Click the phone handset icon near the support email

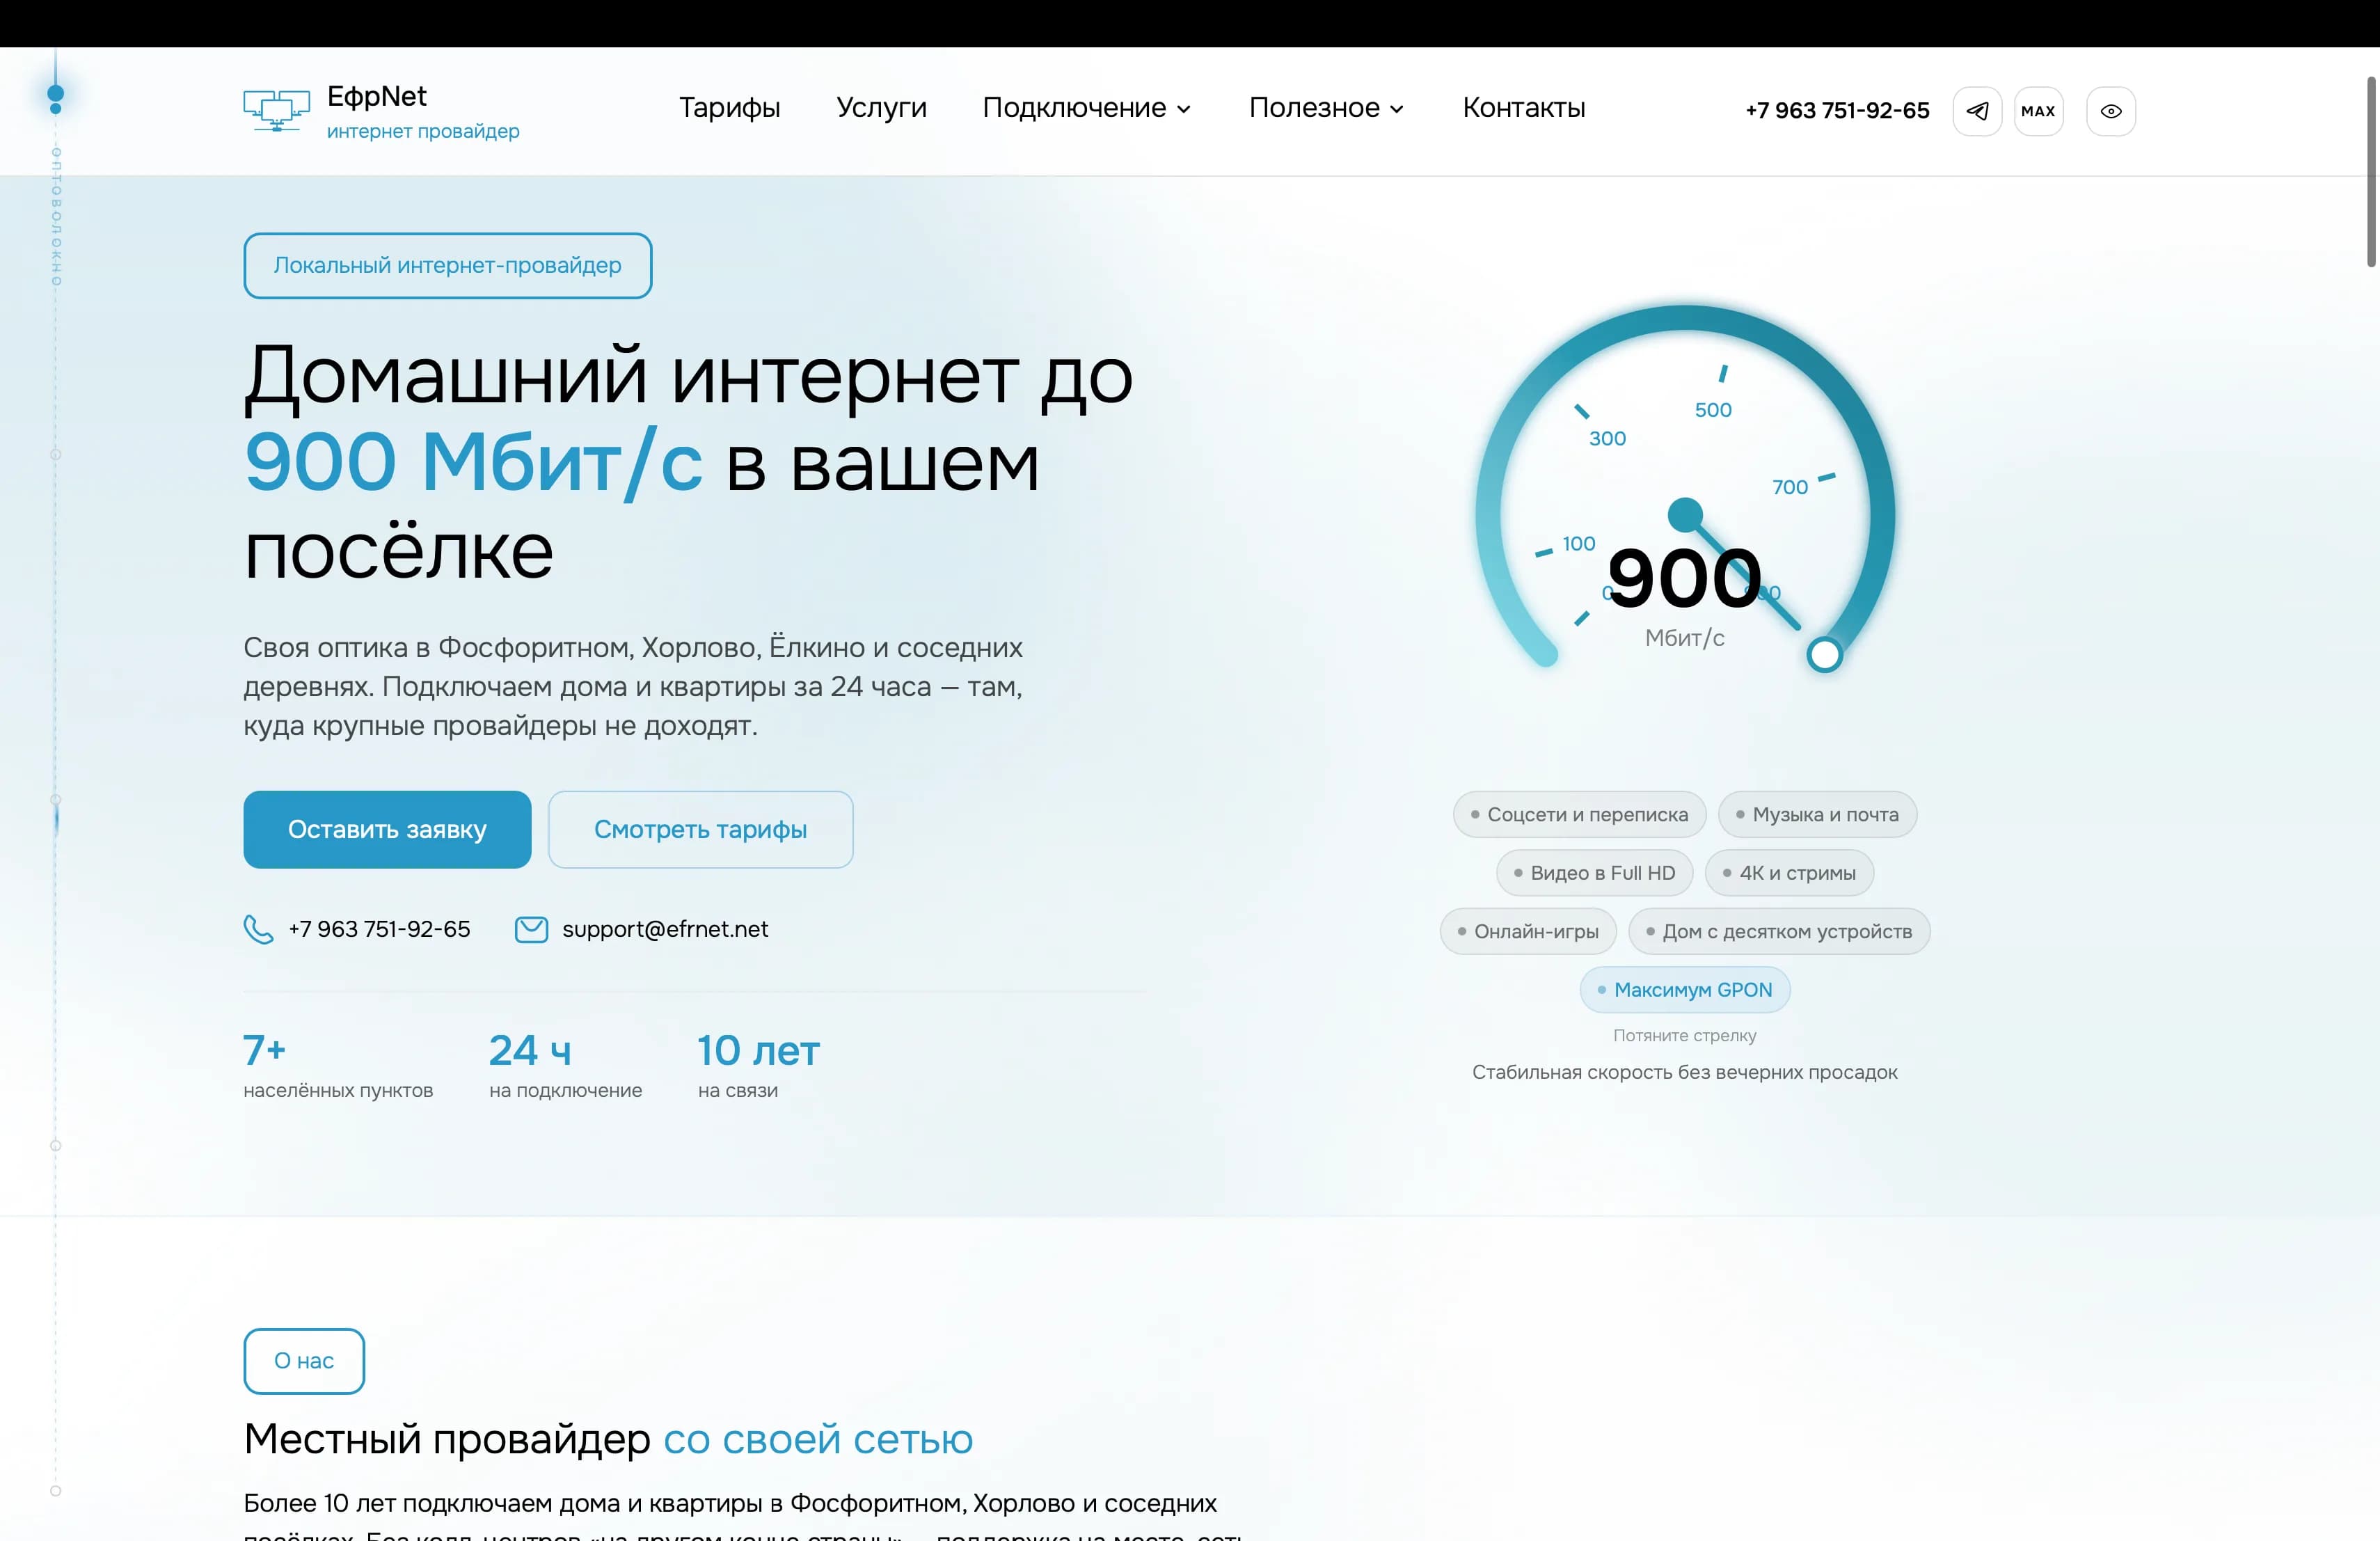click(x=258, y=929)
